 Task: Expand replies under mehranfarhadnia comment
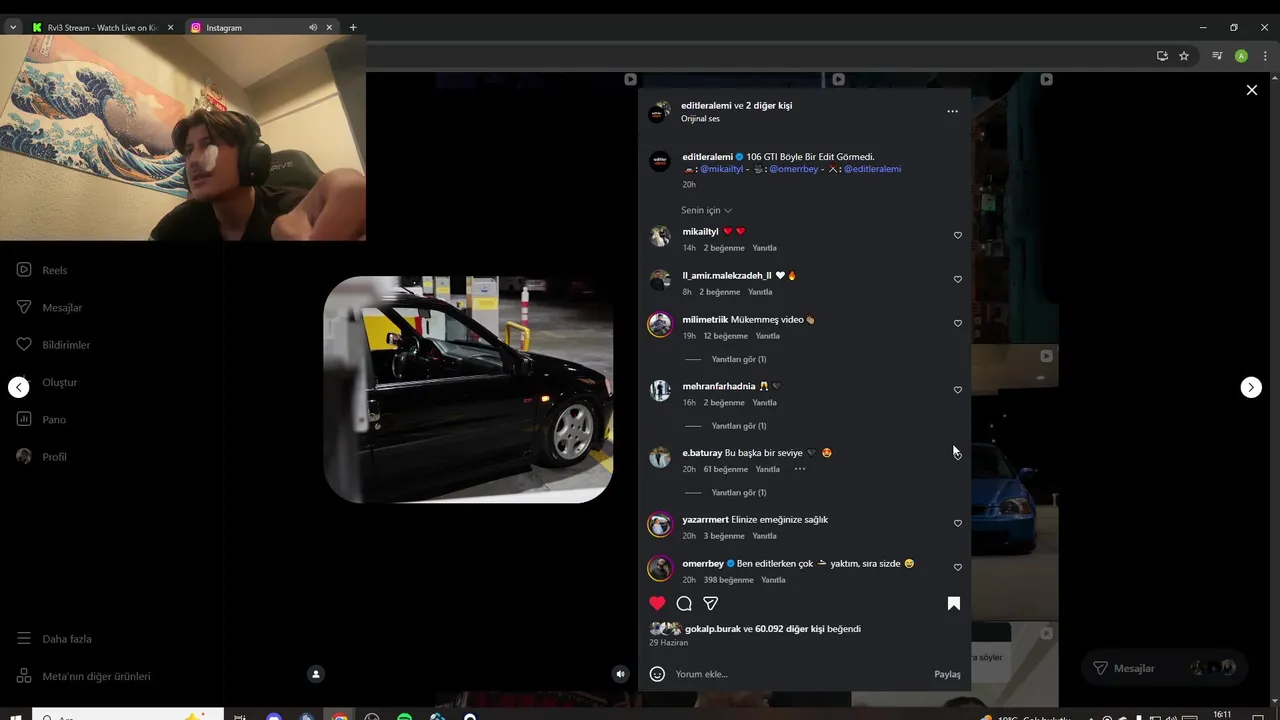pos(738,426)
